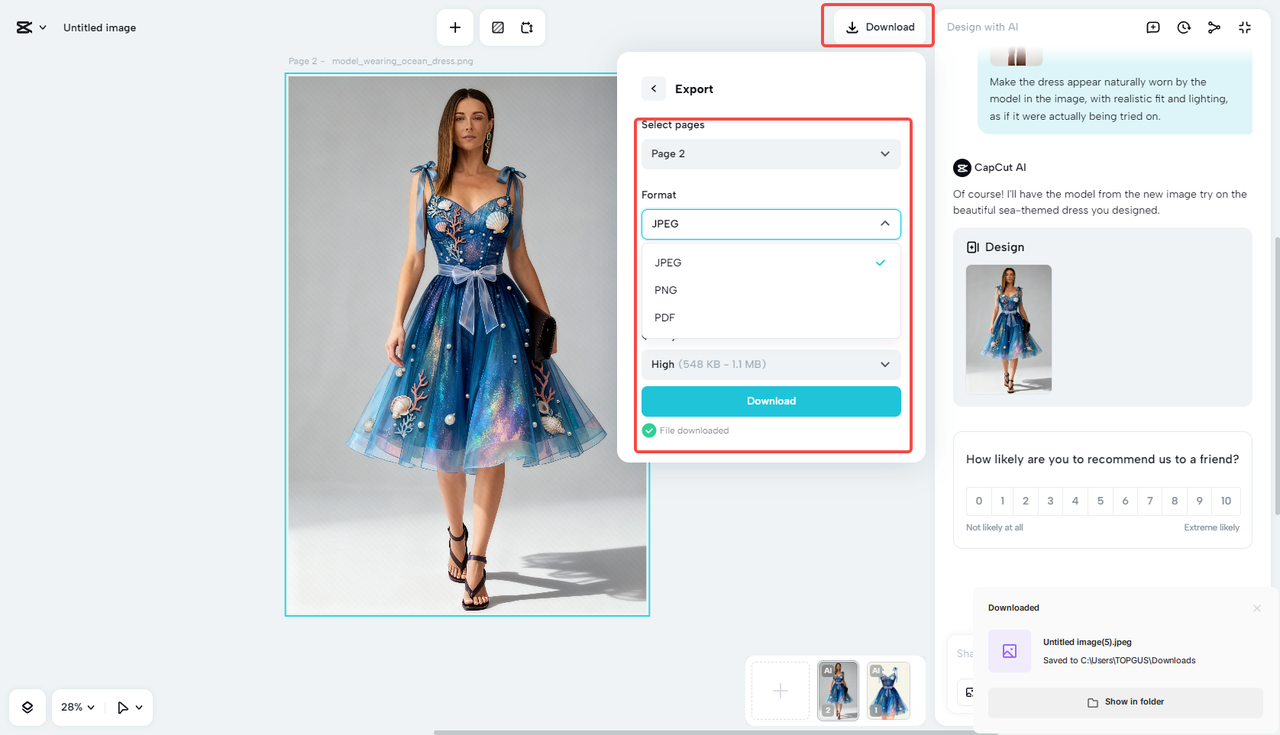This screenshot has width=1280, height=735.
Task: Open the Select pages dropdown showing Page 2
Action: (x=770, y=153)
